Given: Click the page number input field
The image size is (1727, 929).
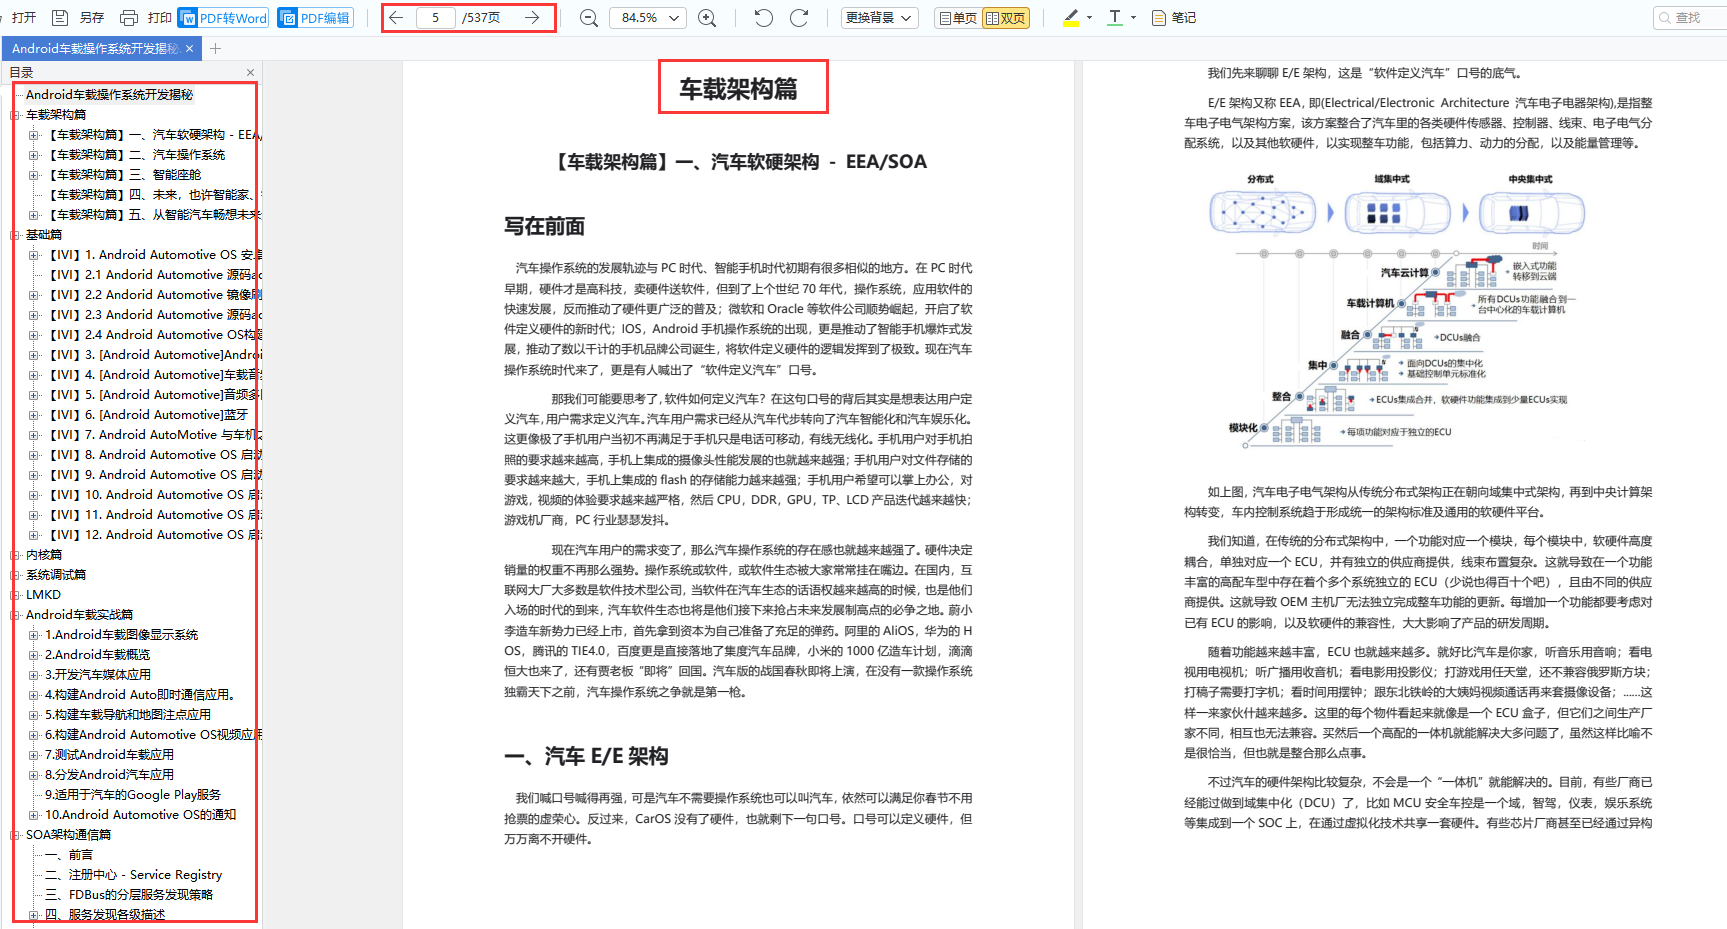Looking at the screenshot, I should (x=435, y=18).
